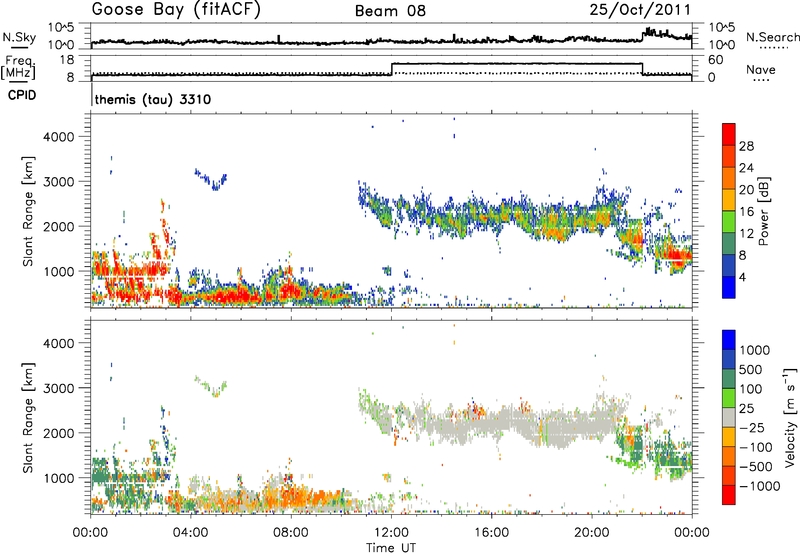Click the date '25/Oct/2011'
This screenshot has height=554, width=800.
[x=640, y=9]
